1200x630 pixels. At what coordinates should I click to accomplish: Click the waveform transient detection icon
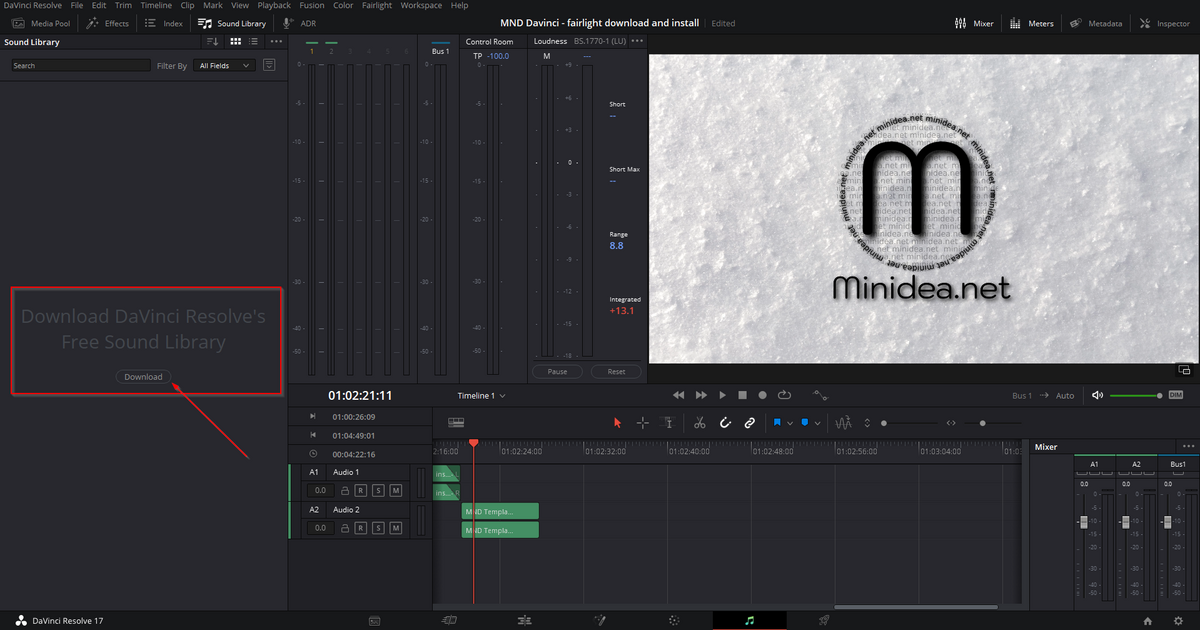pyautogui.click(x=843, y=423)
